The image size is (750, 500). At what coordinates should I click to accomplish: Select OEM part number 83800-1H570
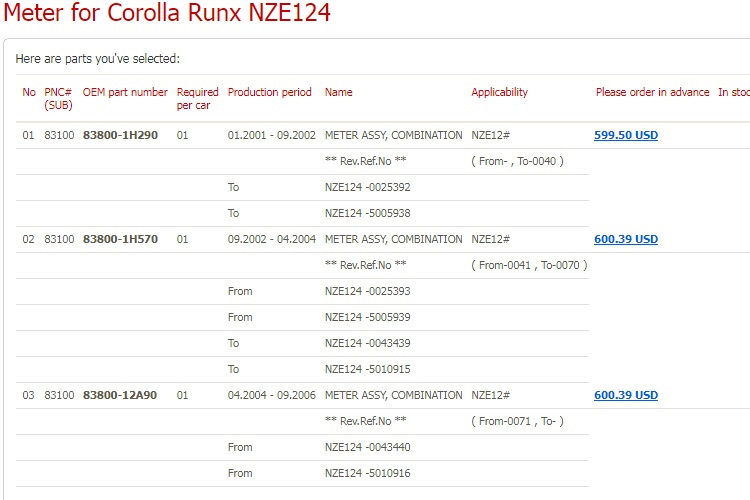click(120, 239)
